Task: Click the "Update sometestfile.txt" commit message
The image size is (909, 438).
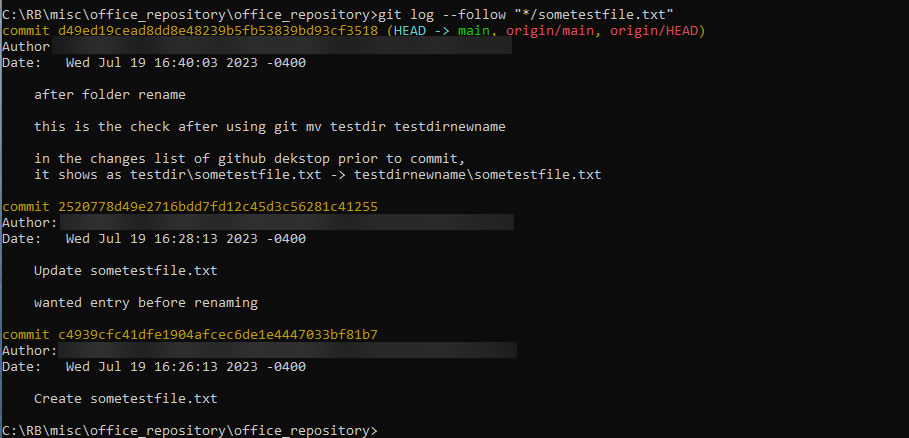Action: click(x=125, y=271)
